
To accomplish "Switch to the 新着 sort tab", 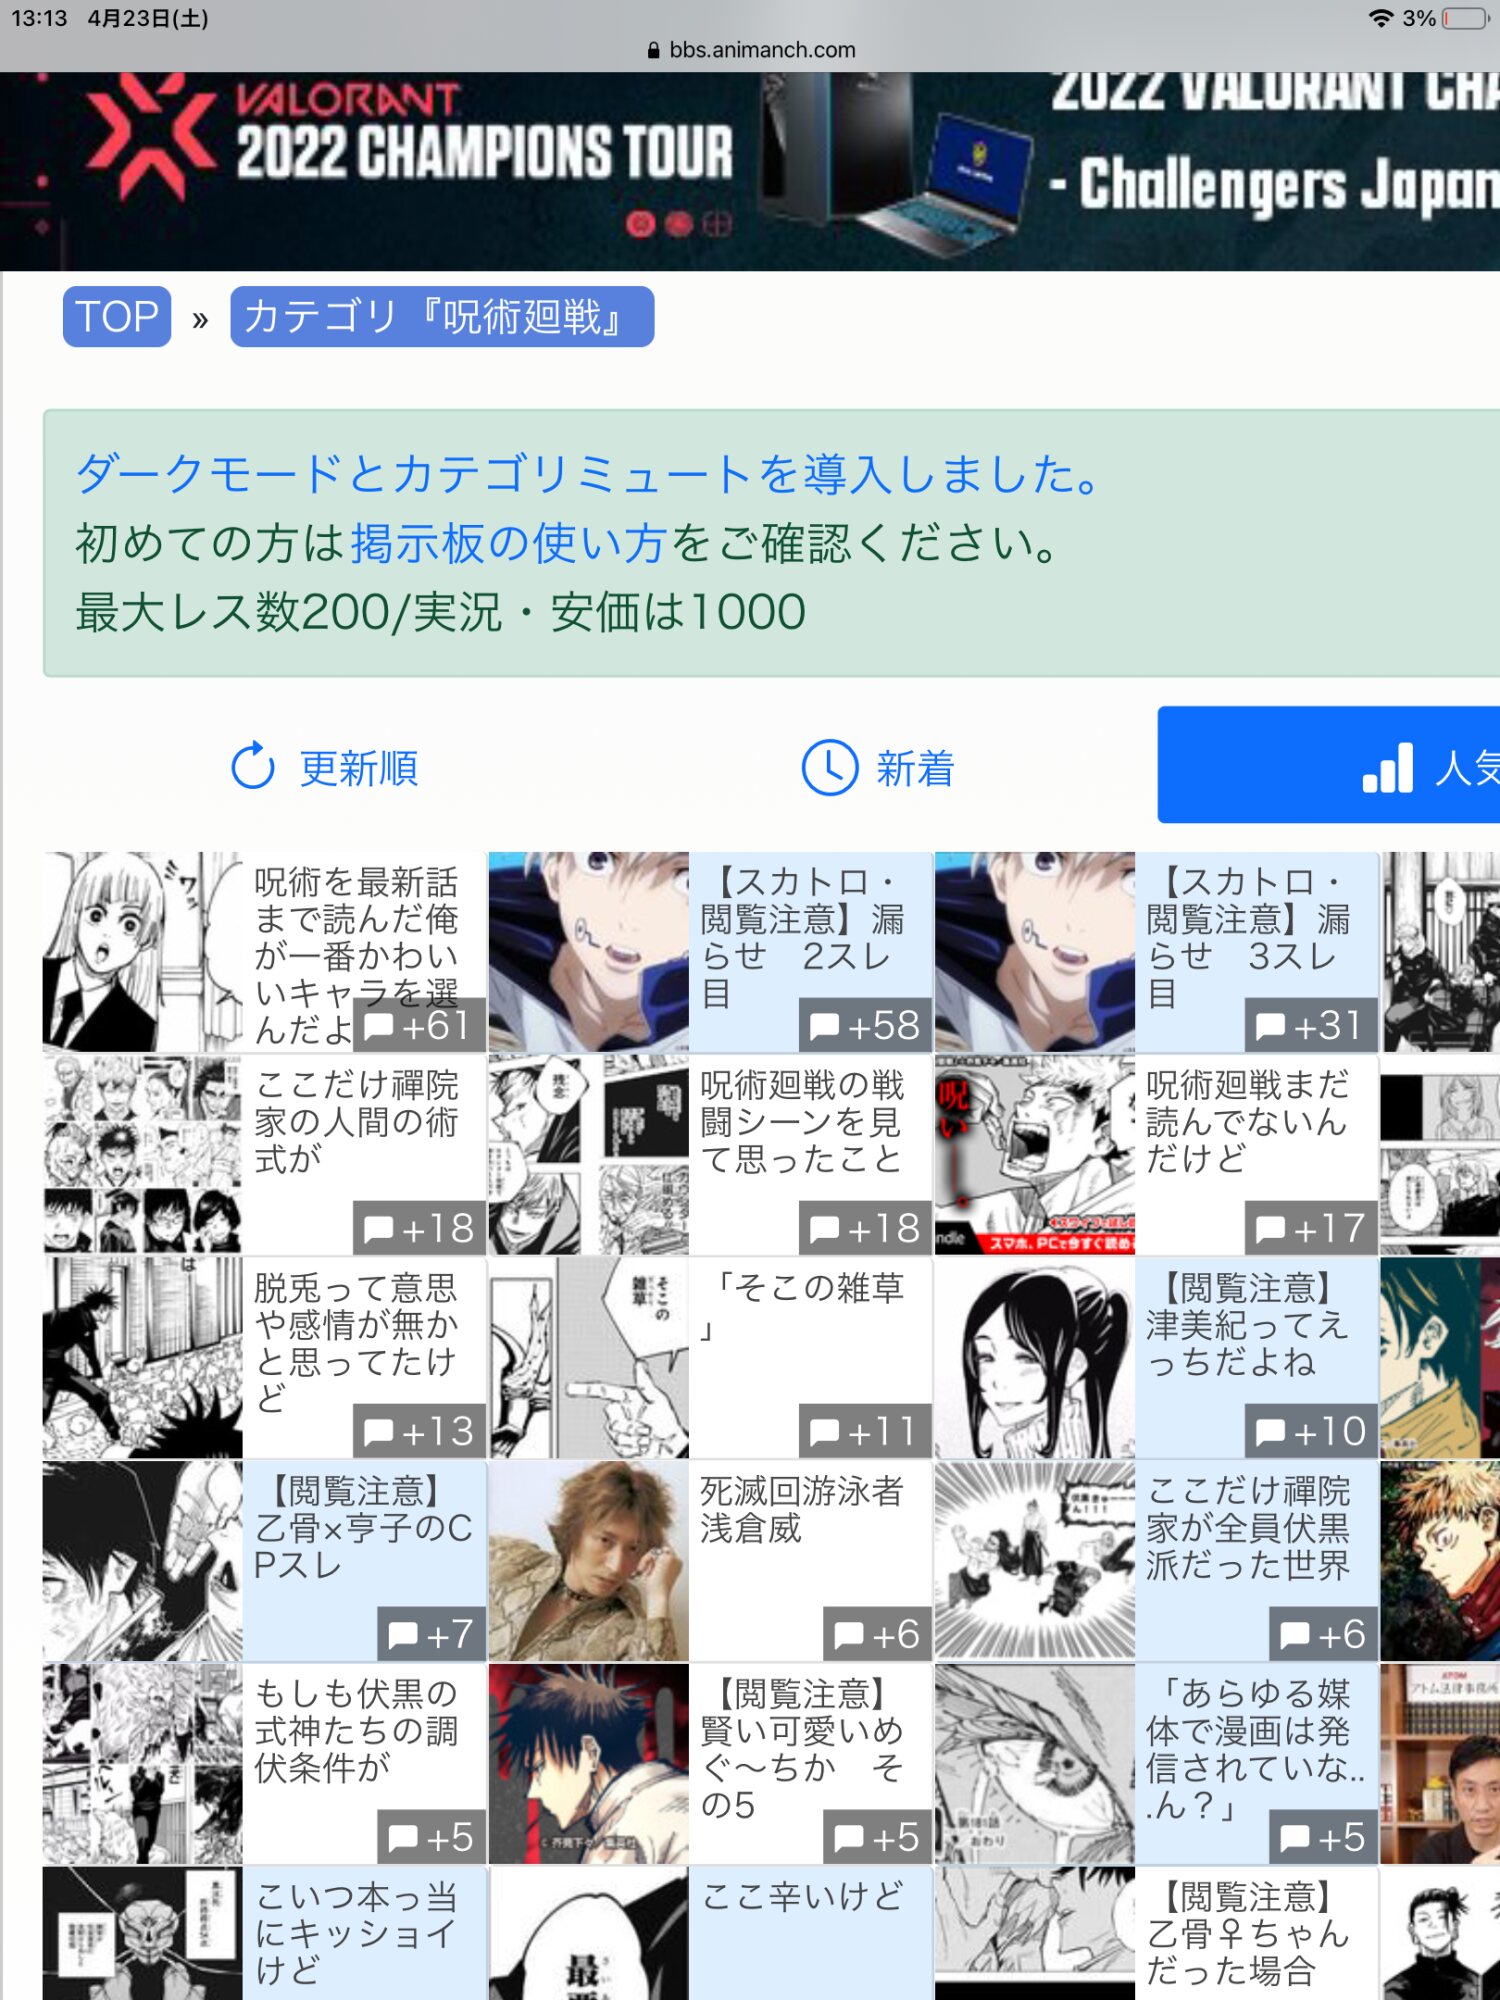I will point(878,767).
